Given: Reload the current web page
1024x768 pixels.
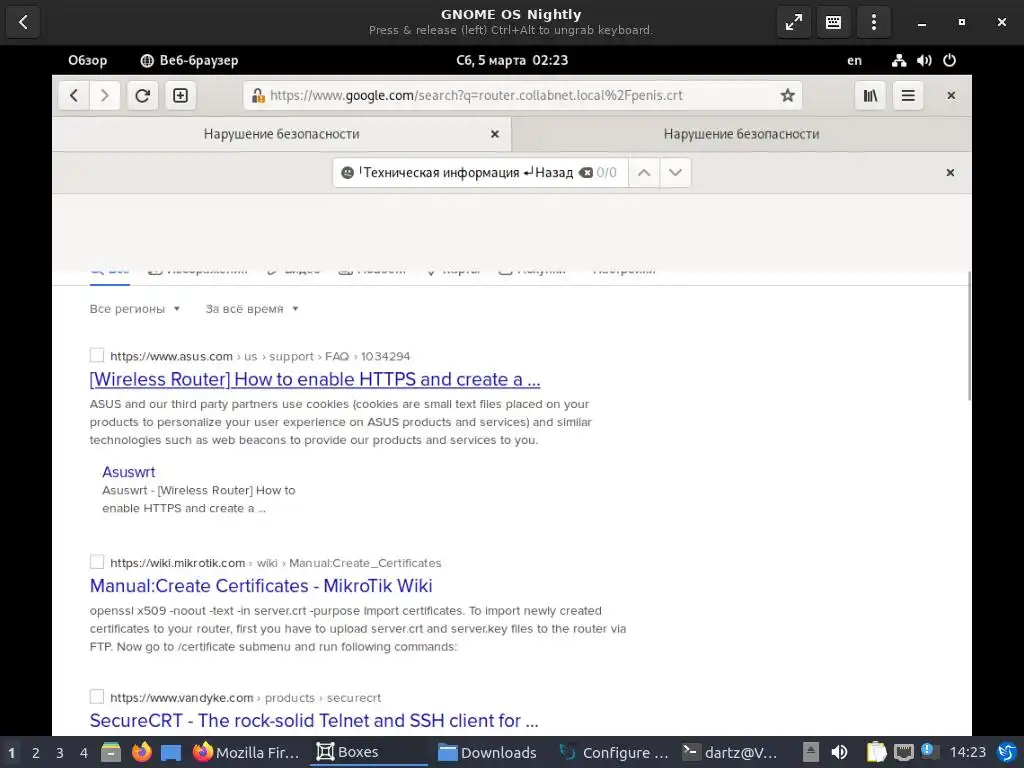Looking at the screenshot, I should (x=142, y=95).
